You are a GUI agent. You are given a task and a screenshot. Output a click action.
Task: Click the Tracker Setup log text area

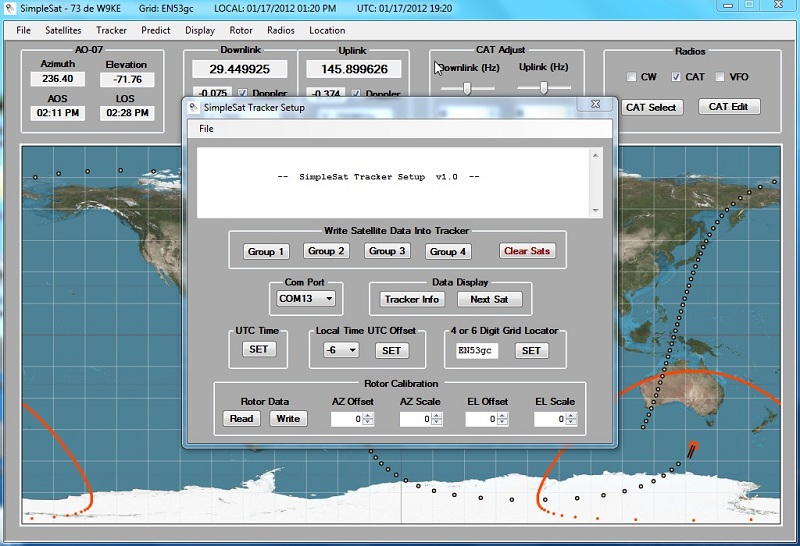(x=393, y=183)
